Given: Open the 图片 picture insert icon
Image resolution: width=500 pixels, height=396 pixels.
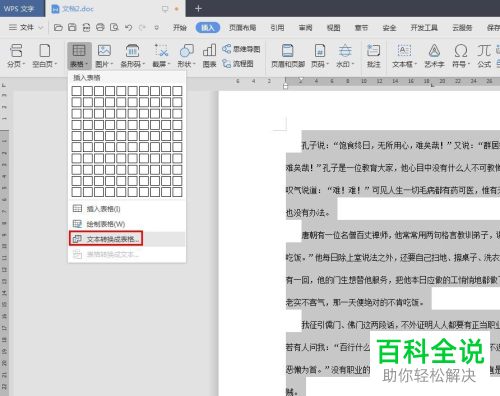Looking at the screenshot, I should [x=104, y=51].
